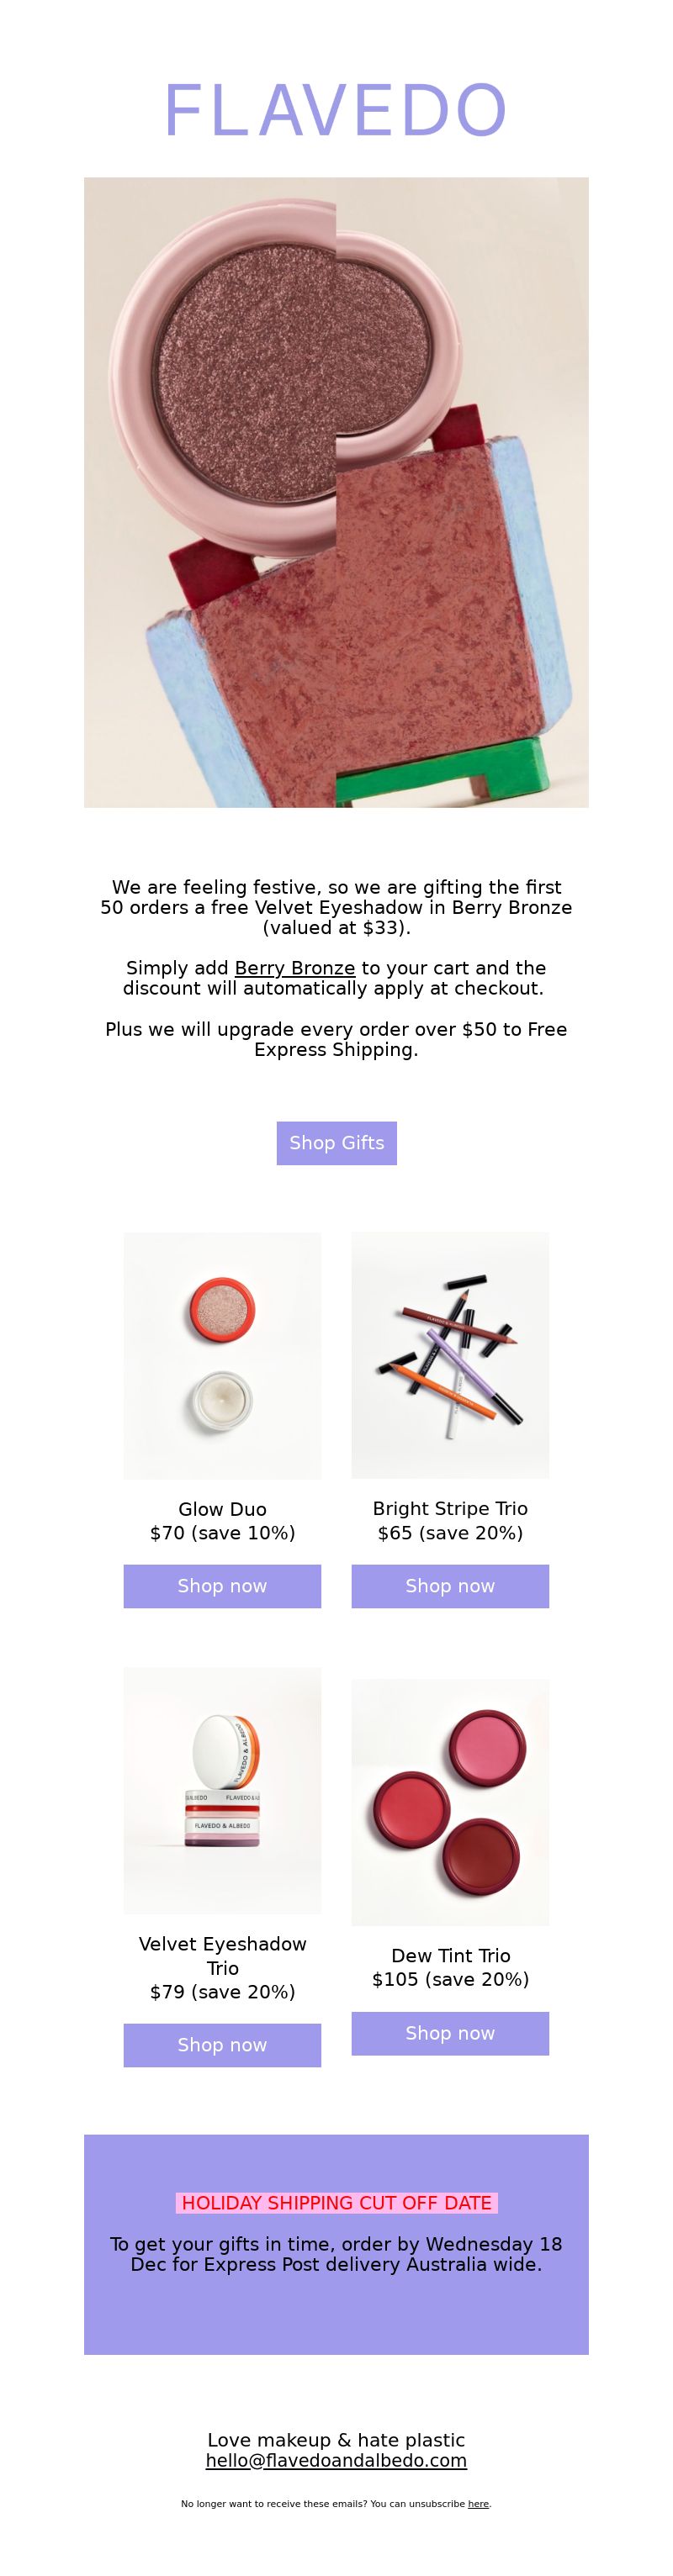Follow the Berry Bronze text link

(x=295, y=968)
